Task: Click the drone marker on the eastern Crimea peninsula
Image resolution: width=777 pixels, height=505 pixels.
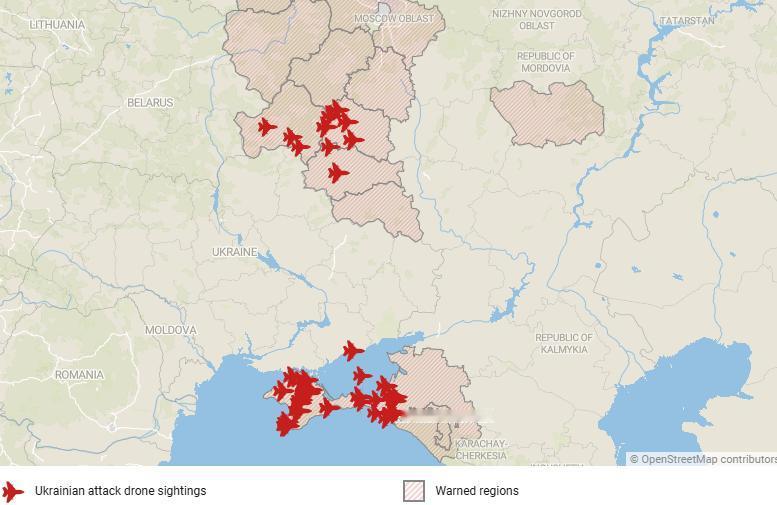Action: tap(329, 408)
